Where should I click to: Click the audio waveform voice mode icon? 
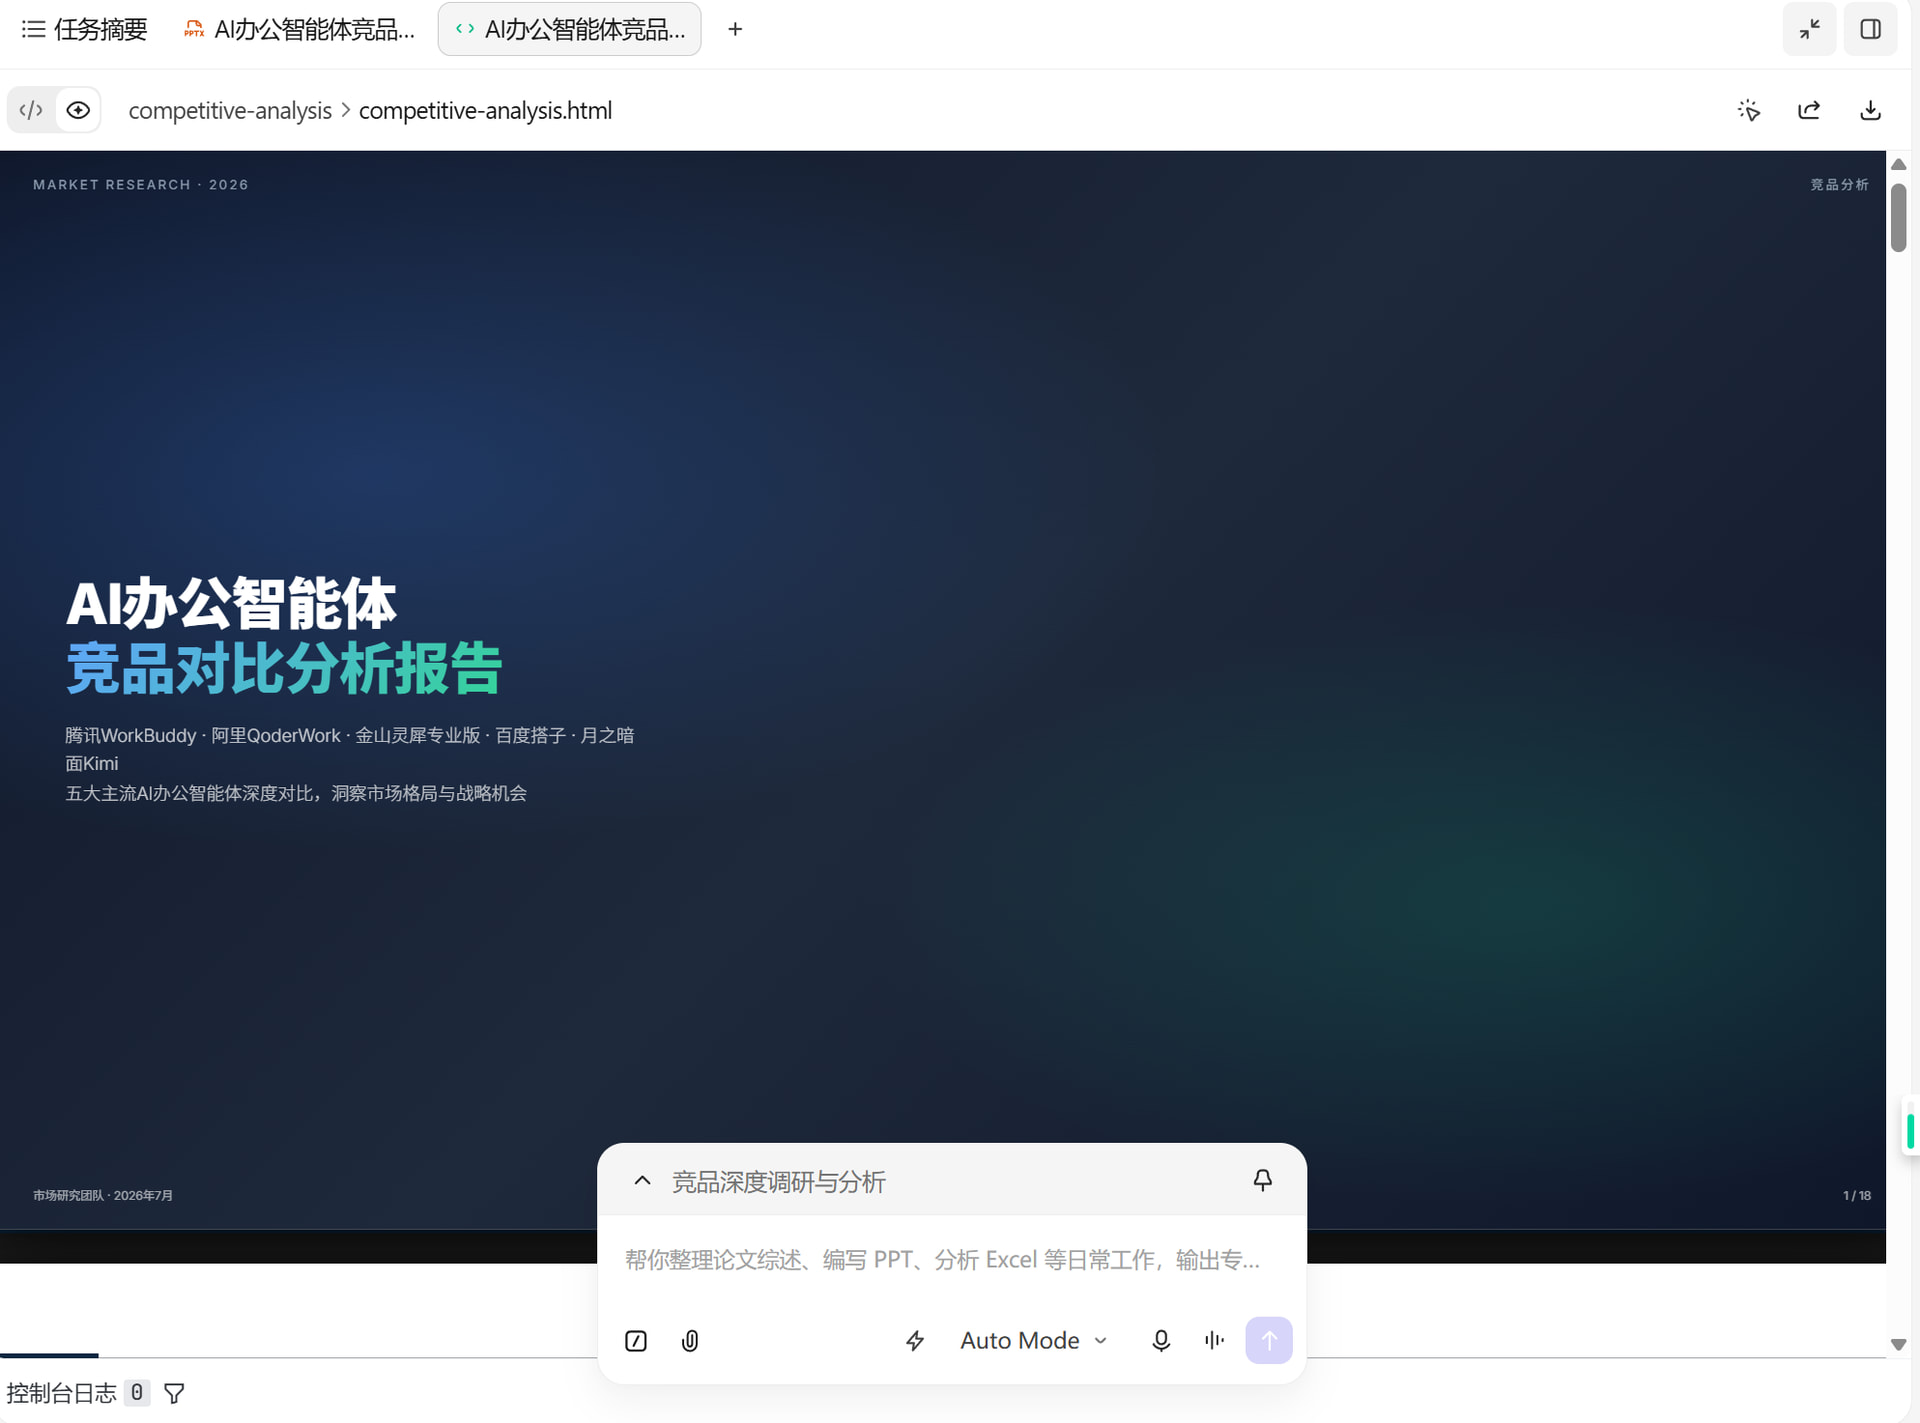coord(1214,1341)
